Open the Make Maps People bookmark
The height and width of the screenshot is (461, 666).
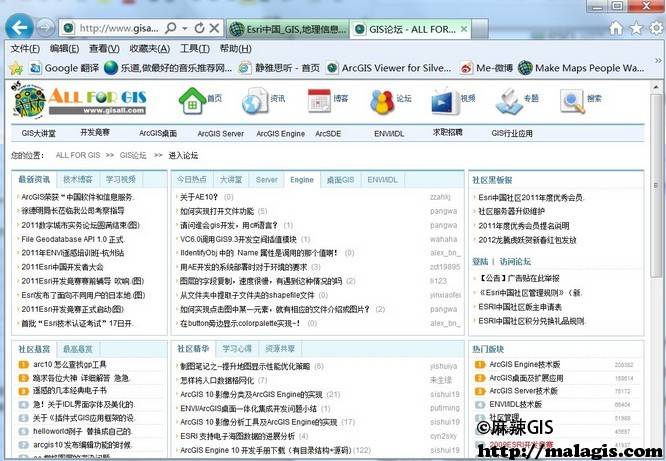(581, 68)
